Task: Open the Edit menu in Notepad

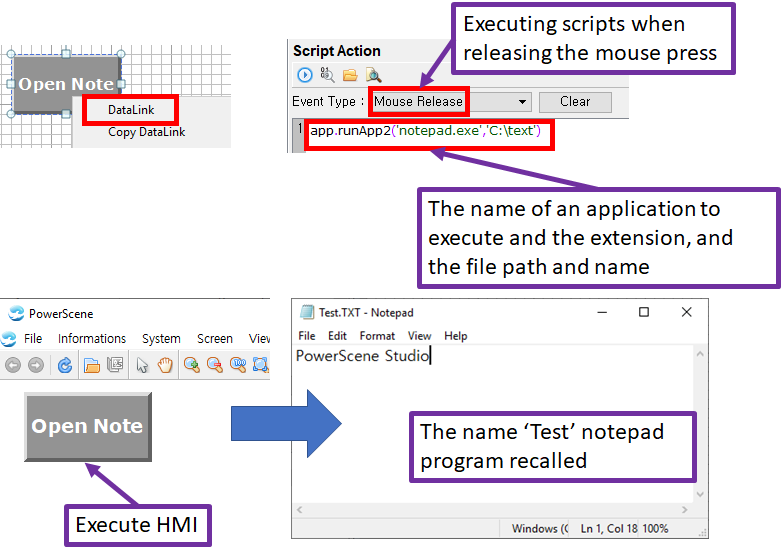Action: [337, 336]
